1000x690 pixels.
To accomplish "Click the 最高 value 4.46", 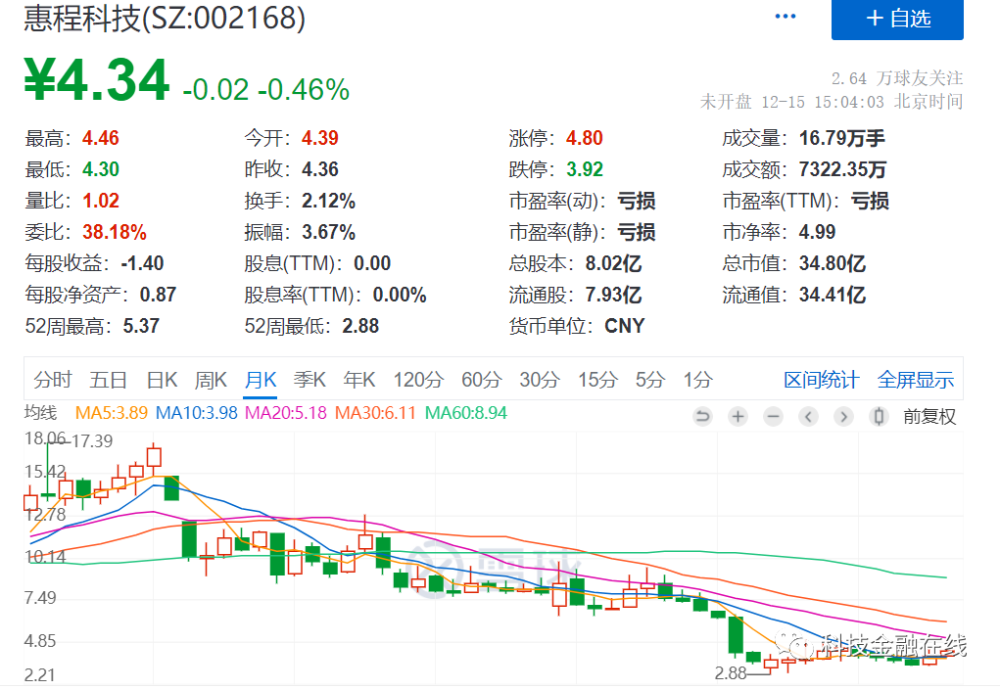I will pos(101,138).
